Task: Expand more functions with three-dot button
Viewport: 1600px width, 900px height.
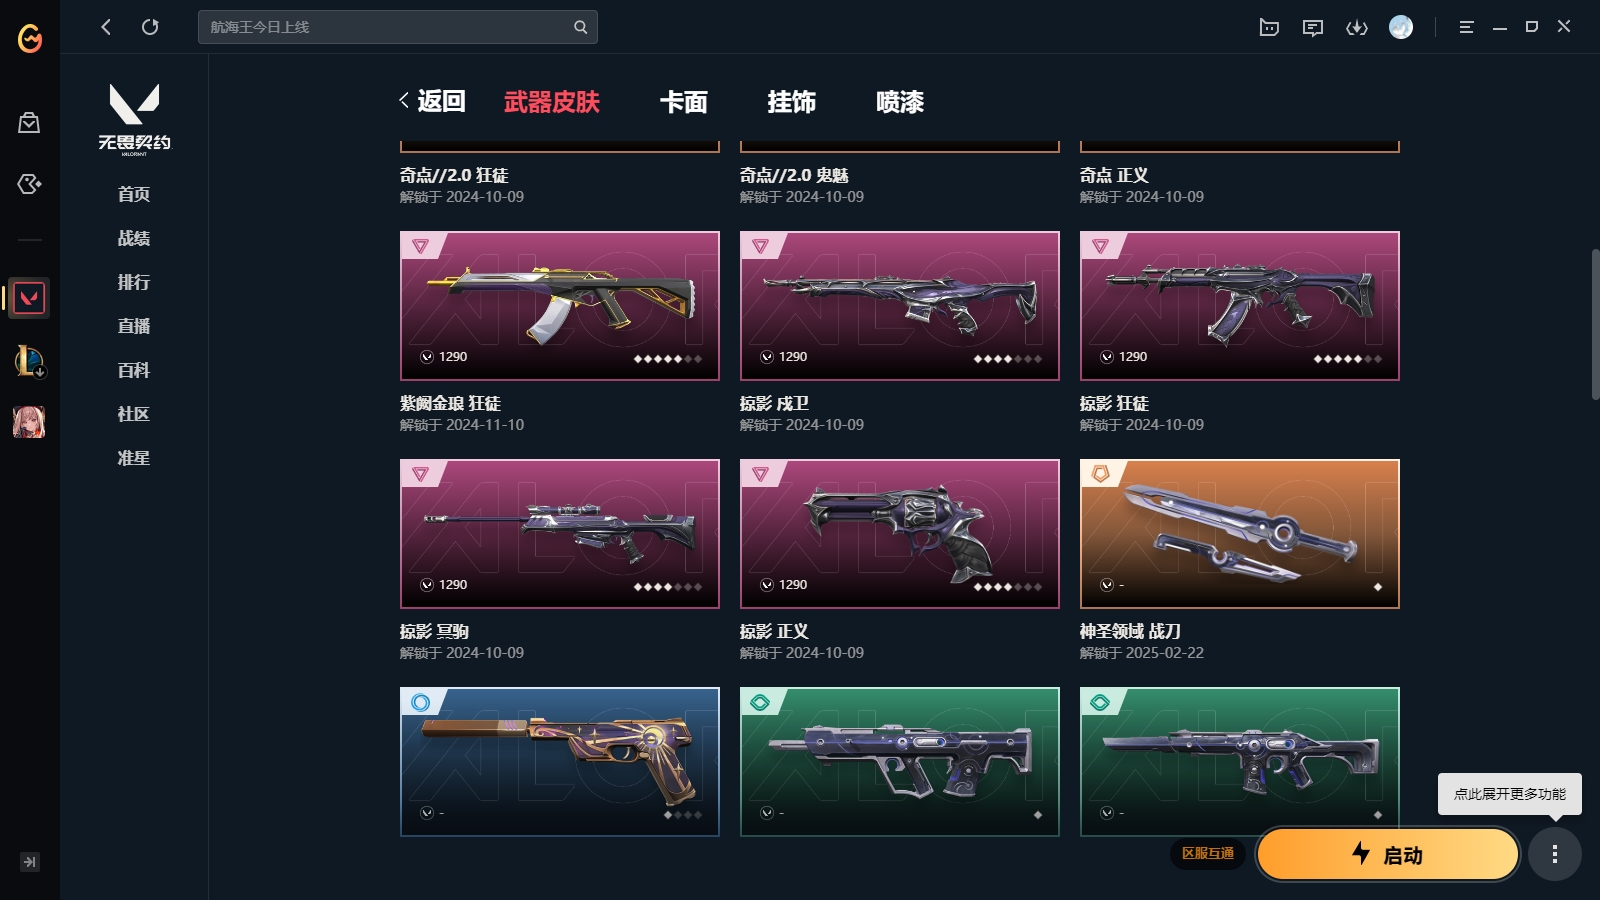Action: pyautogui.click(x=1554, y=854)
